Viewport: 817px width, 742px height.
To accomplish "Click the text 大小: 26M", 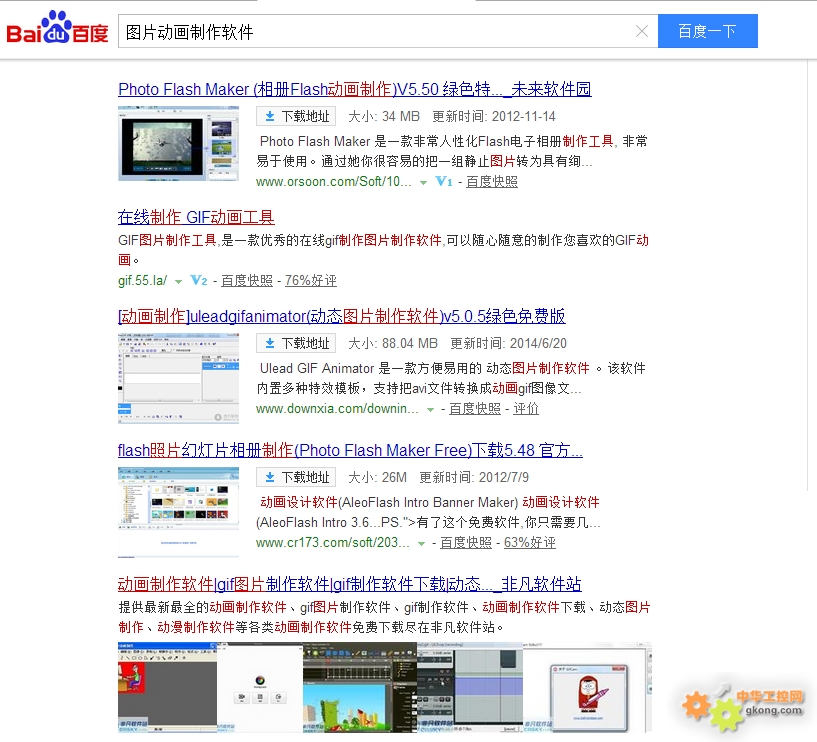I will point(377,477).
